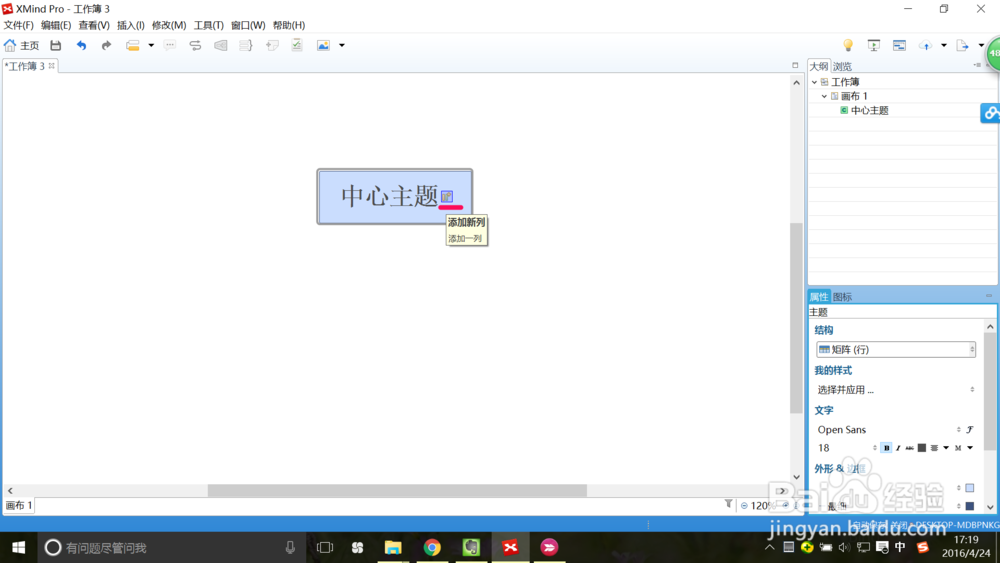The image size is (1000, 563).
Task: Click the add new column icon on topic
Action: (x=447, y=196)
